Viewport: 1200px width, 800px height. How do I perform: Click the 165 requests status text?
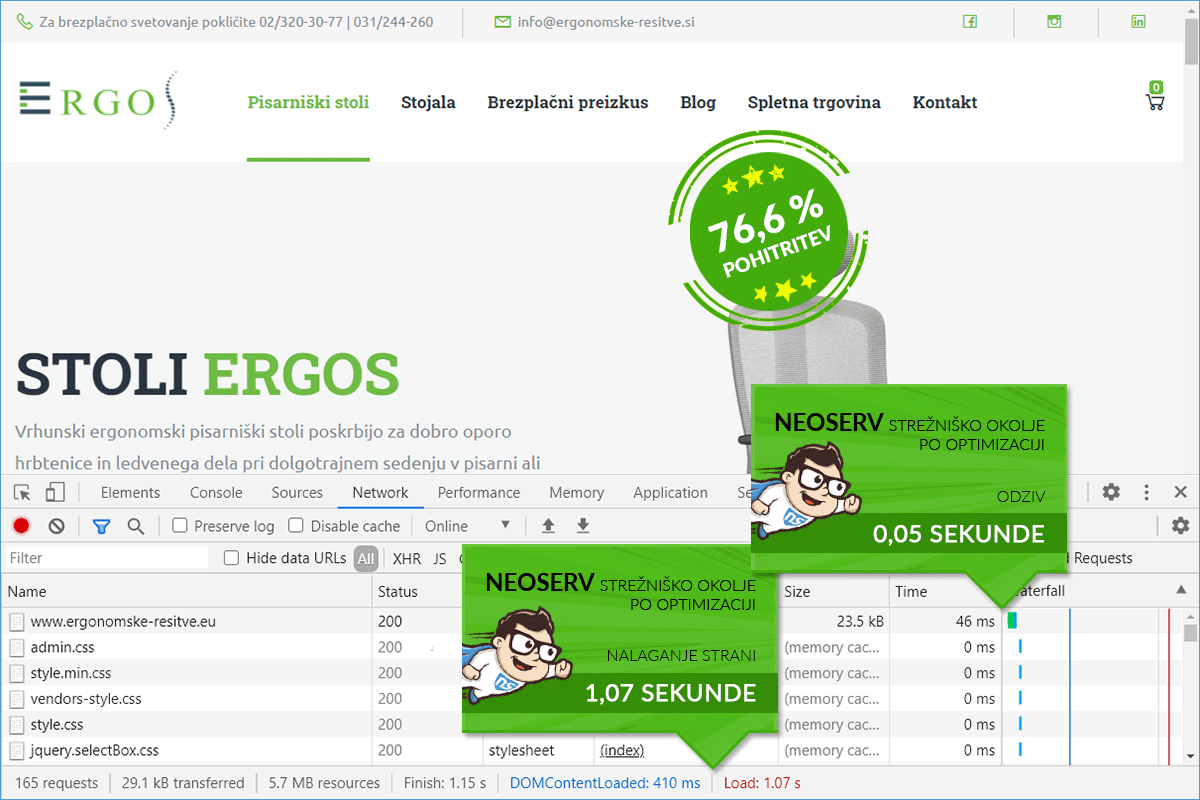coord(57,783)
